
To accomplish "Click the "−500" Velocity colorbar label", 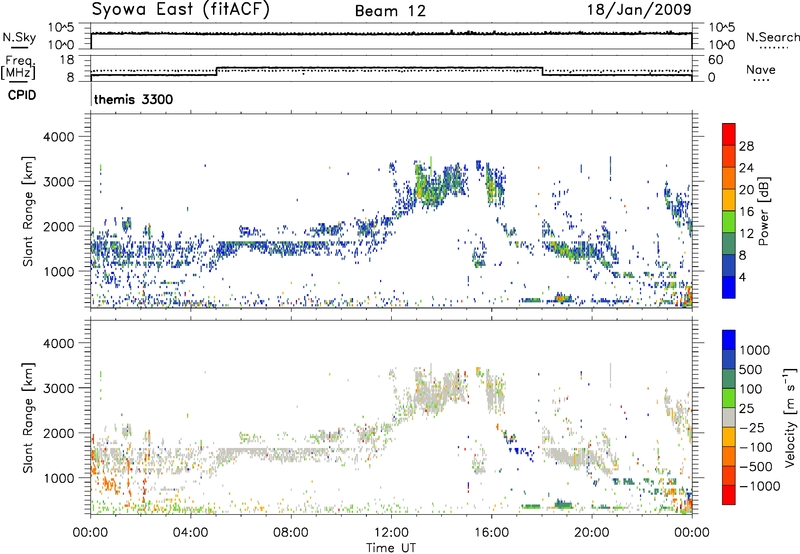I will point(755,467).
